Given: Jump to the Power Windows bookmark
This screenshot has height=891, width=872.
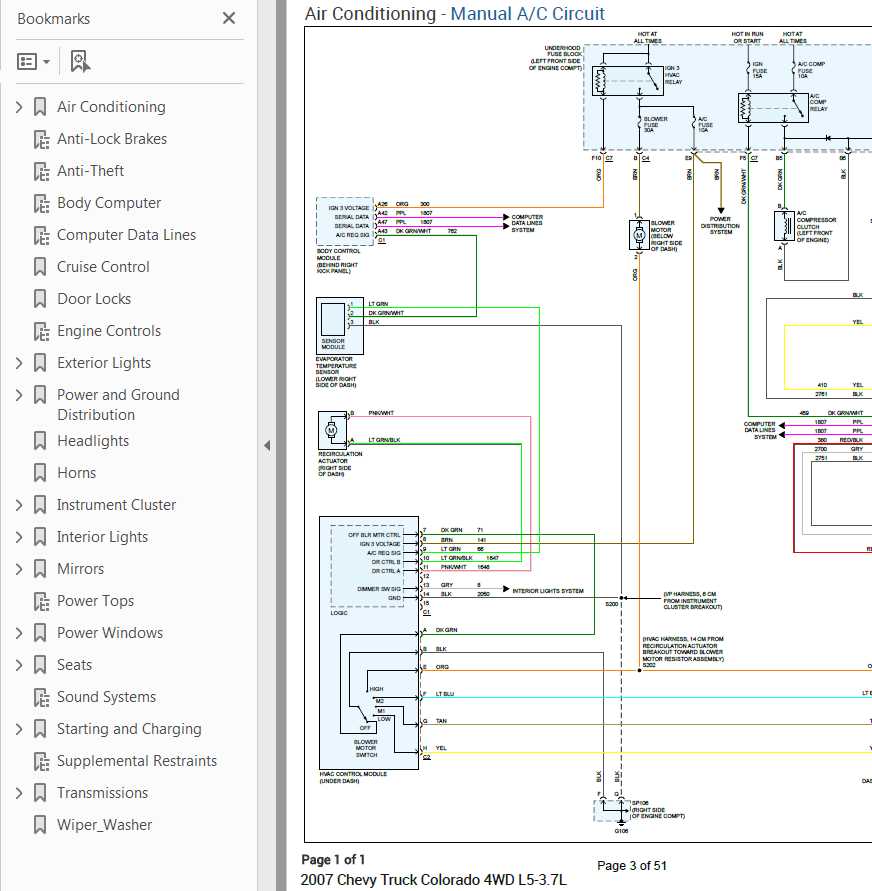Looking at the screenshot, I should (110, 633).
